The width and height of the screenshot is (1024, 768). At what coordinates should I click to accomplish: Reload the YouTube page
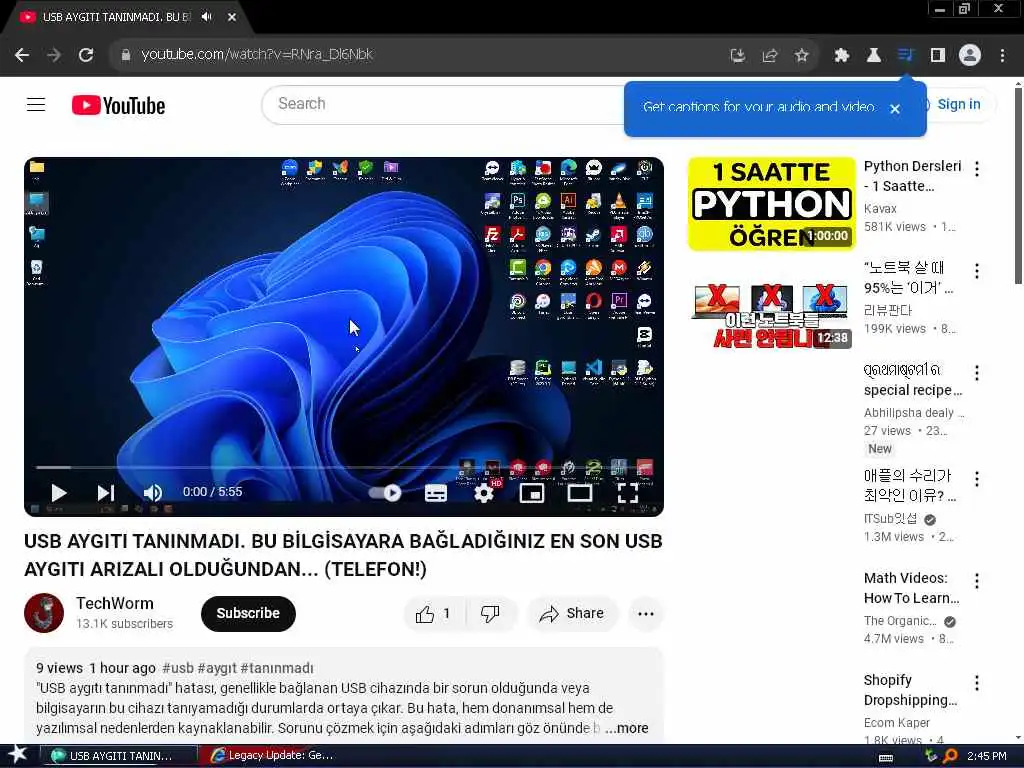pos(86,55)
